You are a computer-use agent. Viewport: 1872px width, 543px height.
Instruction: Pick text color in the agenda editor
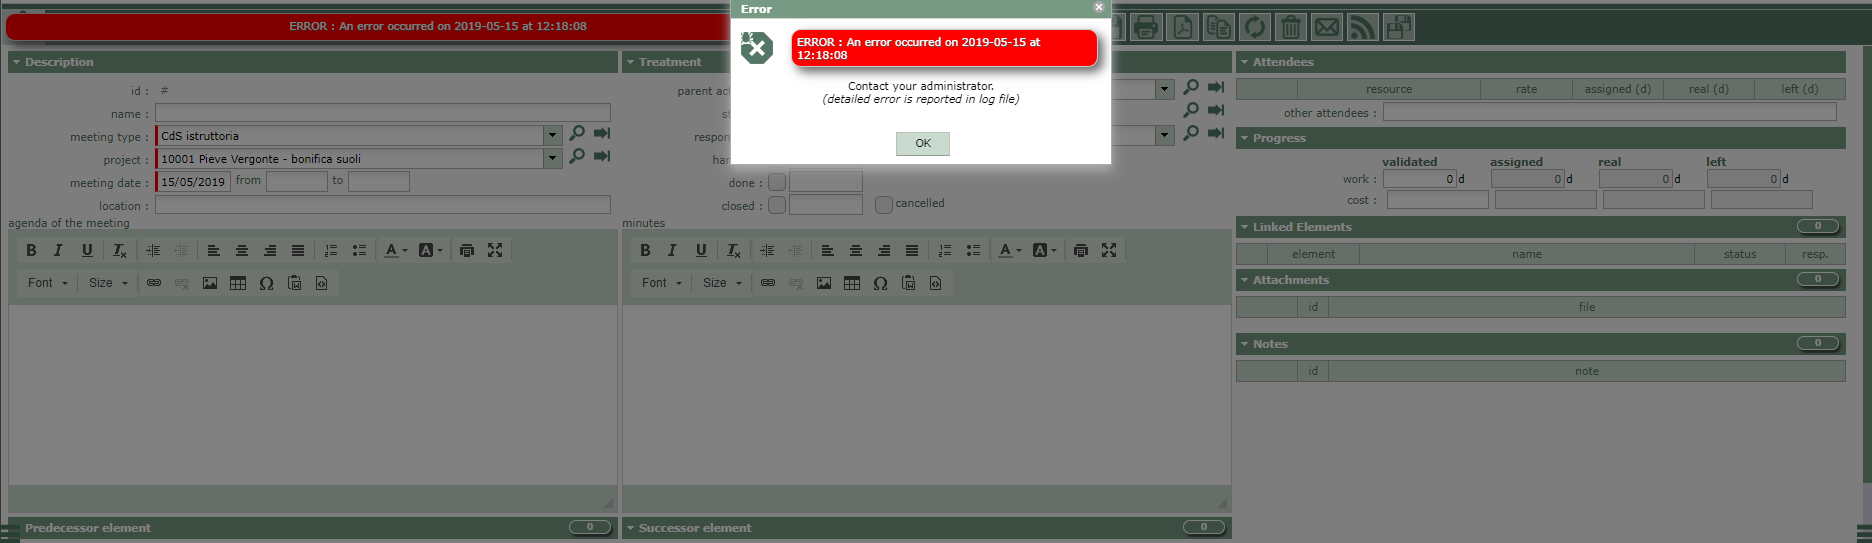tap(395, 250)
